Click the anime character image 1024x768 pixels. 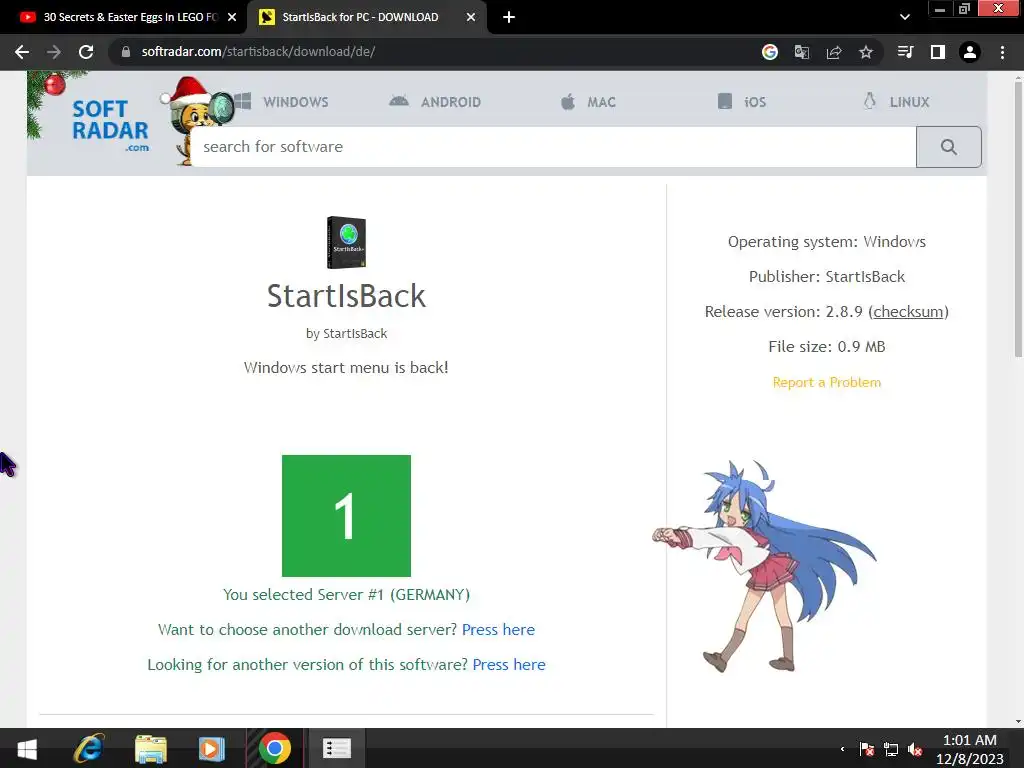click(x=765, y=566)
